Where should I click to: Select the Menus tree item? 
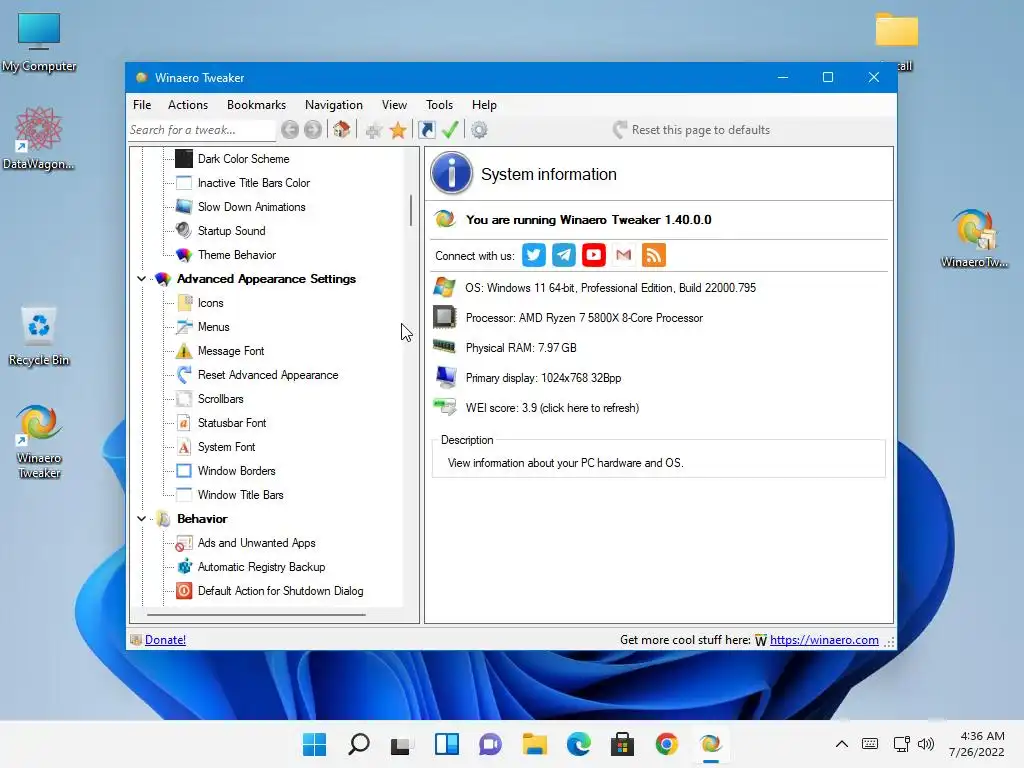pyautogui.click(x=214, y=327)
